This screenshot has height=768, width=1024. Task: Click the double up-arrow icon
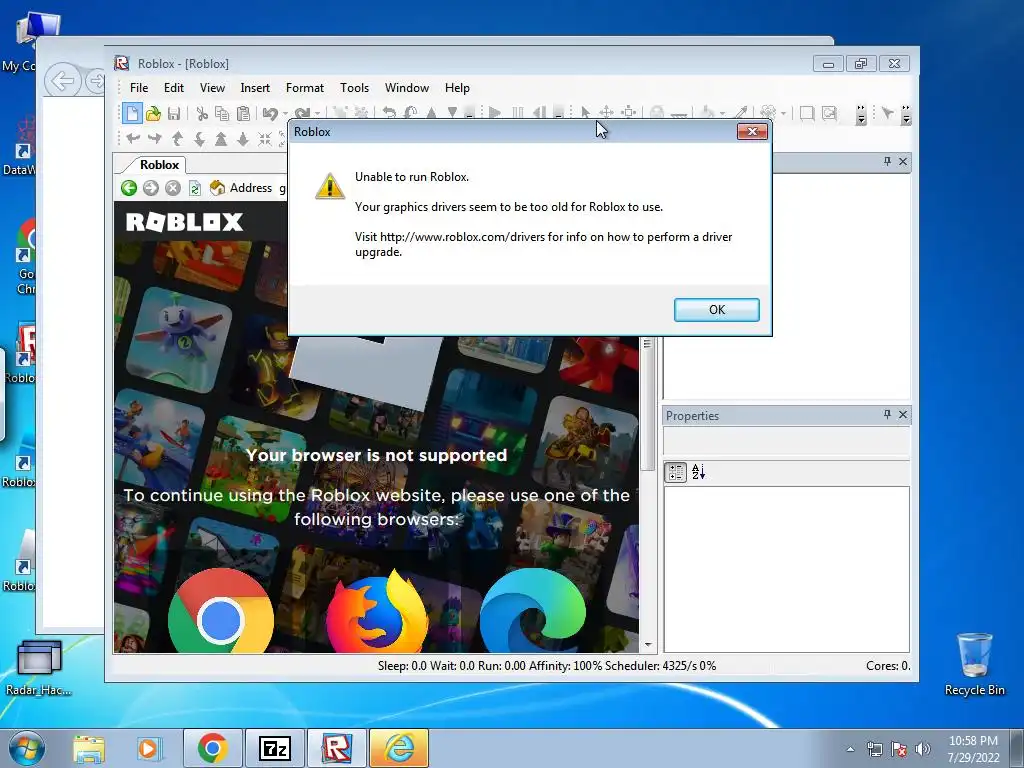(221, 138)
